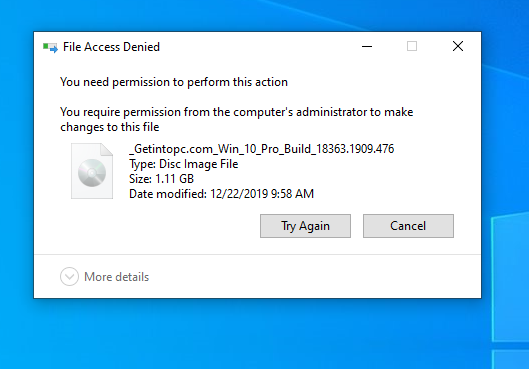Click the File Access Denied title text
This screenshot has height=369, width=529.
pos(111,47)
